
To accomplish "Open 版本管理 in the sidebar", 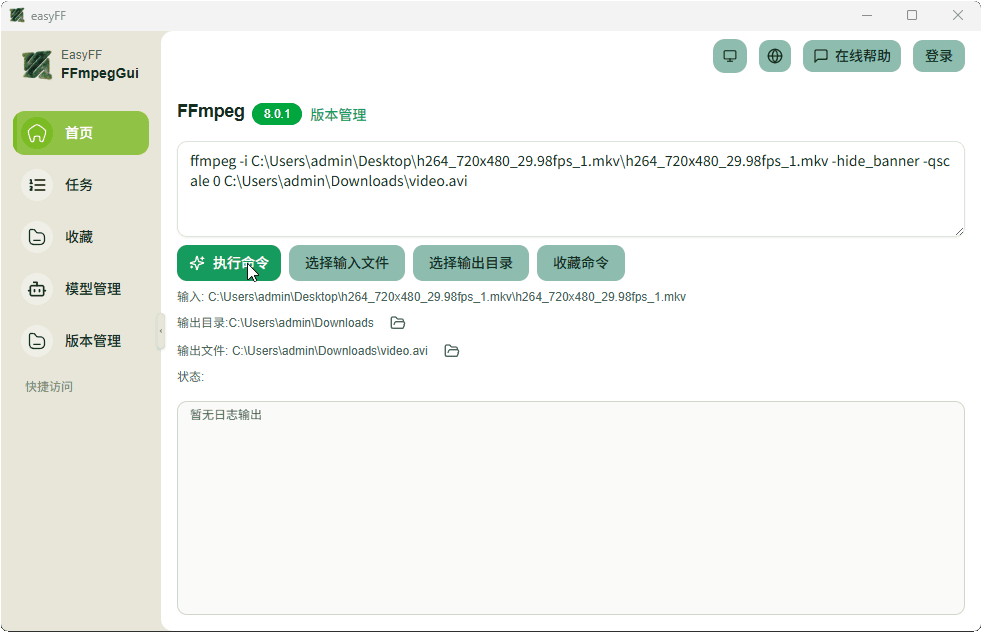I will [81, 341].
